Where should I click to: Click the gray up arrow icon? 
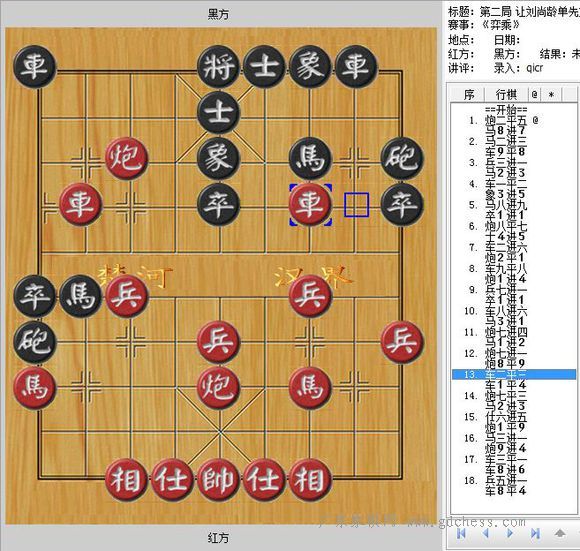coord(560,533)
